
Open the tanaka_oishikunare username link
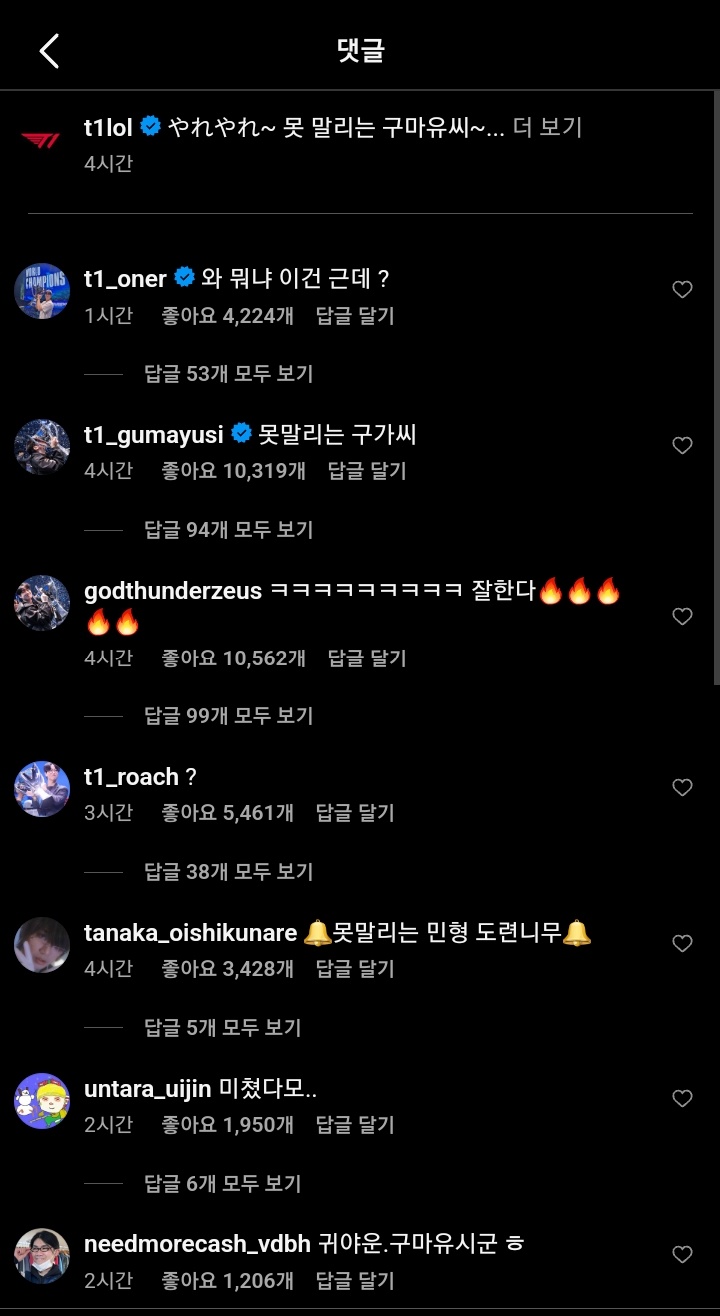coord(190,933)
